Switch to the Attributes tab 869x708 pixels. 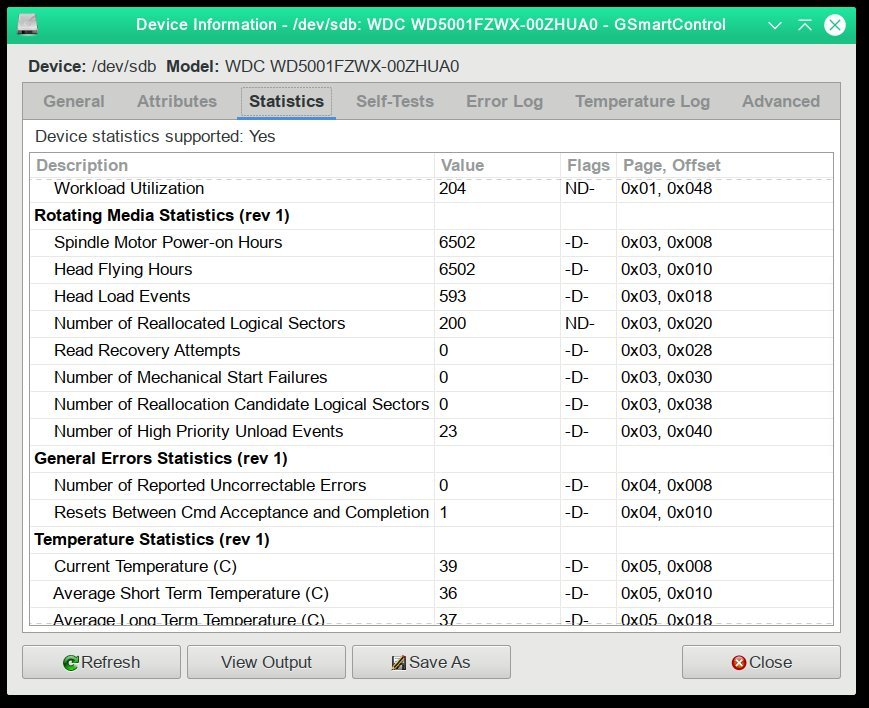coord(176,101)
